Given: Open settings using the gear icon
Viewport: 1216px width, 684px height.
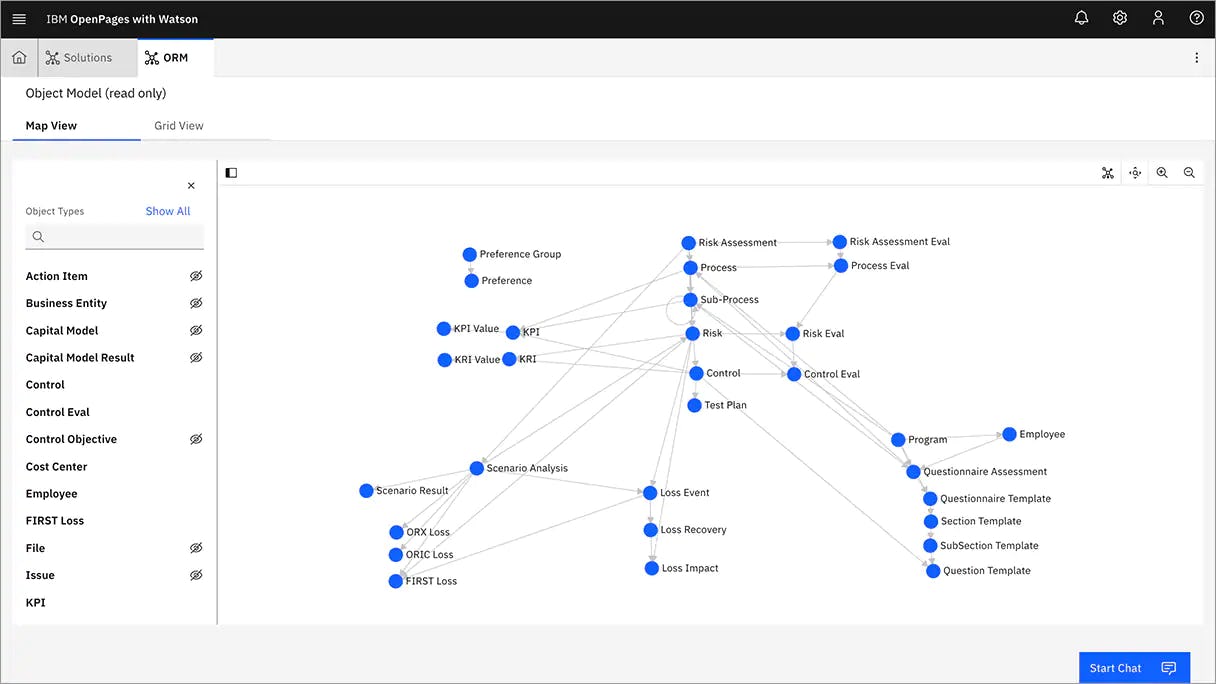Looking at the screenshot, I should click(1120, 17).
